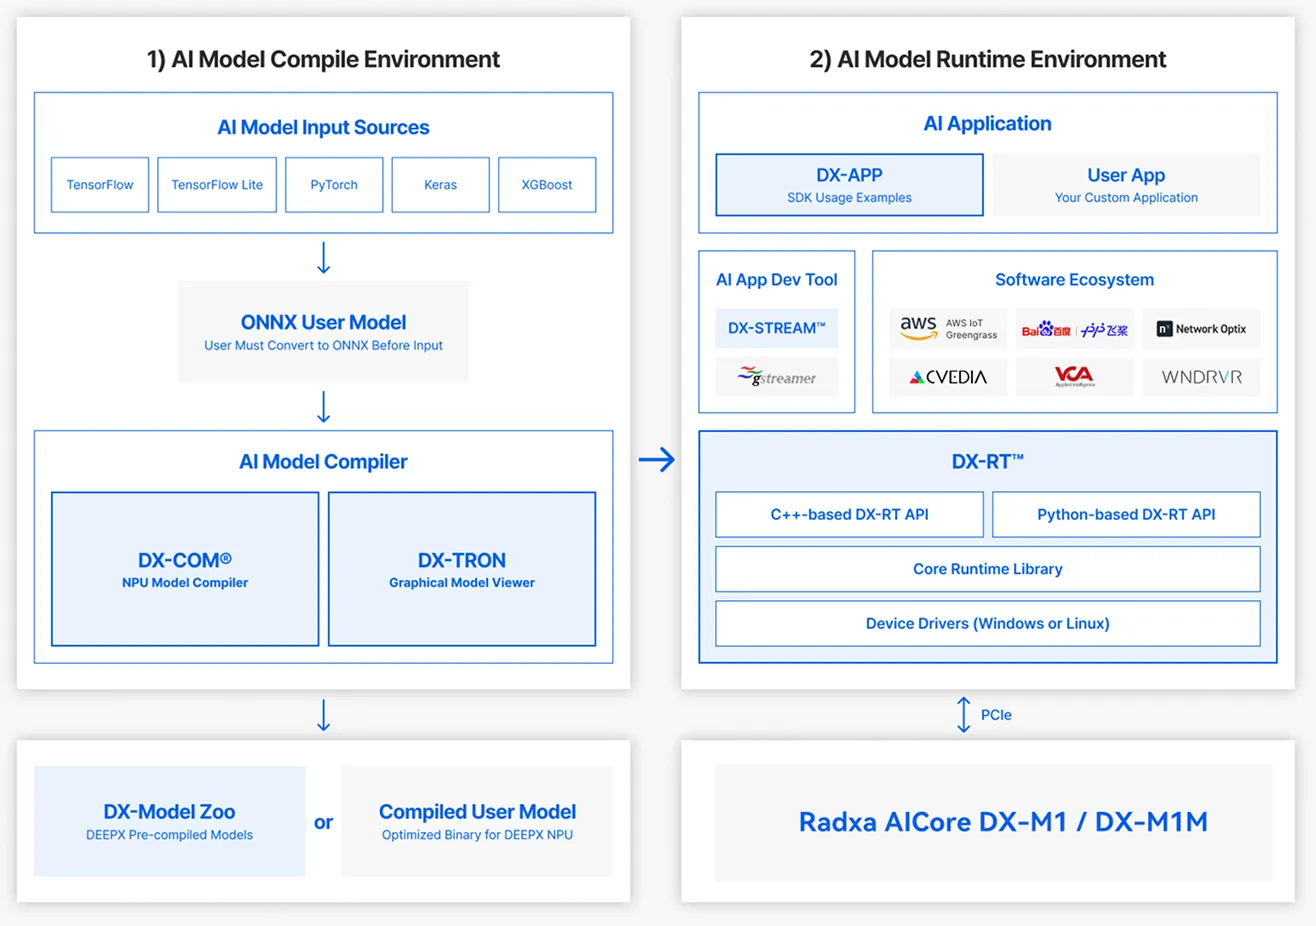Click the 'DX-RT™' title
This screenshot has width=1316, height=926.
coord(988,461)
